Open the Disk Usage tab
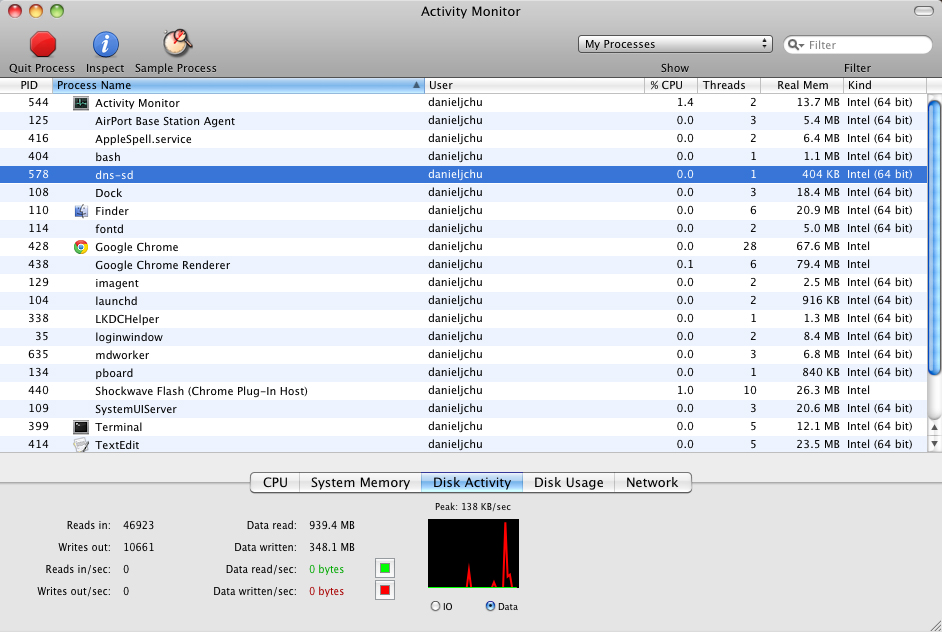This screenshot has height=632, width=942. (568, 482)
